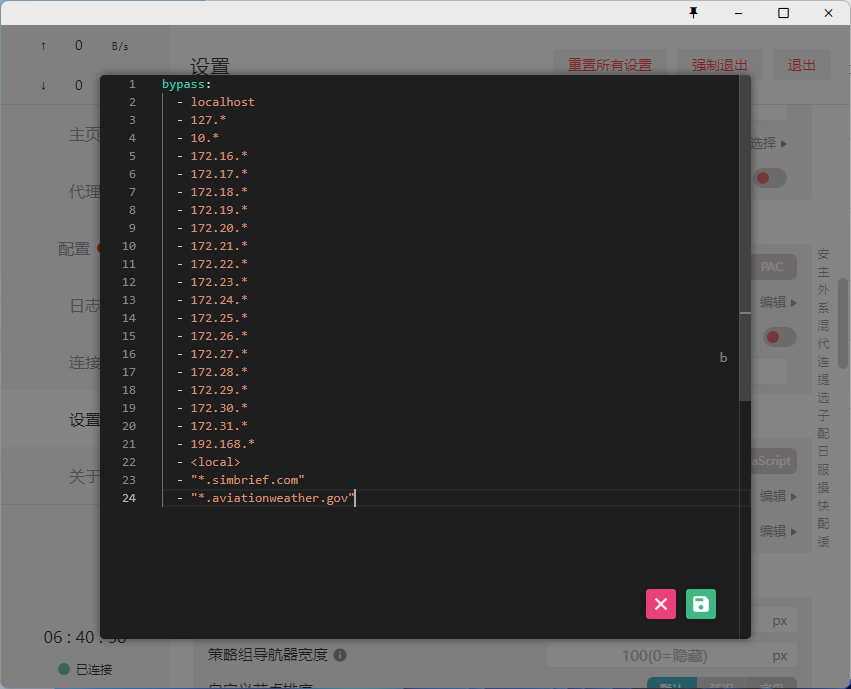This screenshot has width=851, height=689.
Task: Expand the 选择 option in settings
Action: point(768,143)
